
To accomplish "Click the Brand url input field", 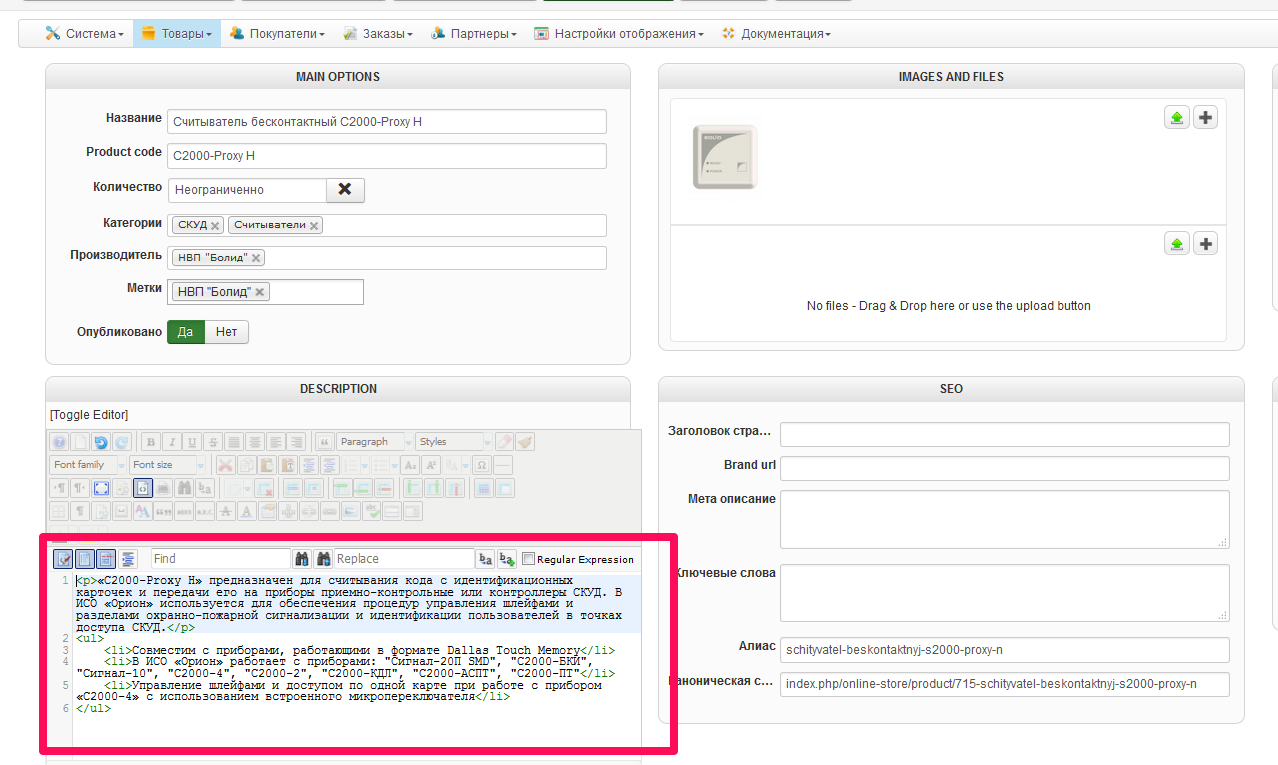I will pyautogui.click(x=1004, y=468).
